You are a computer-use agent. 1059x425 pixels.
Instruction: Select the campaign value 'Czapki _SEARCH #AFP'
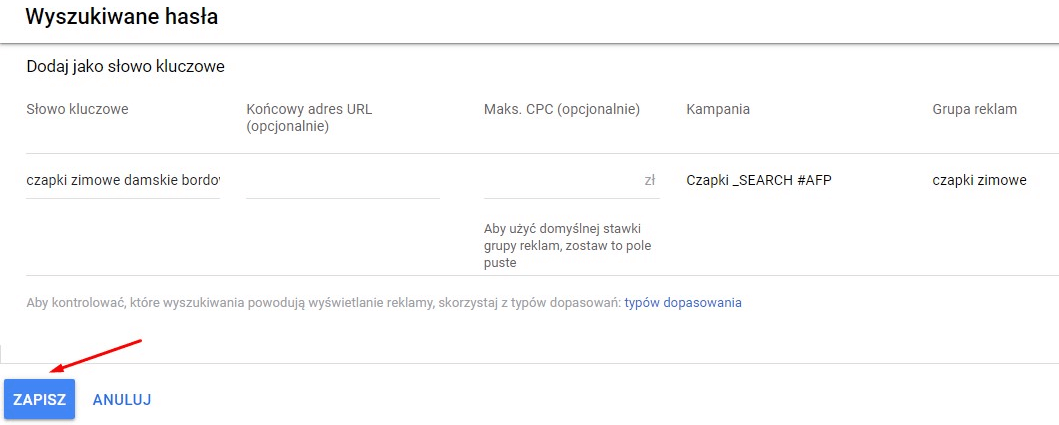tap(758, 180)
